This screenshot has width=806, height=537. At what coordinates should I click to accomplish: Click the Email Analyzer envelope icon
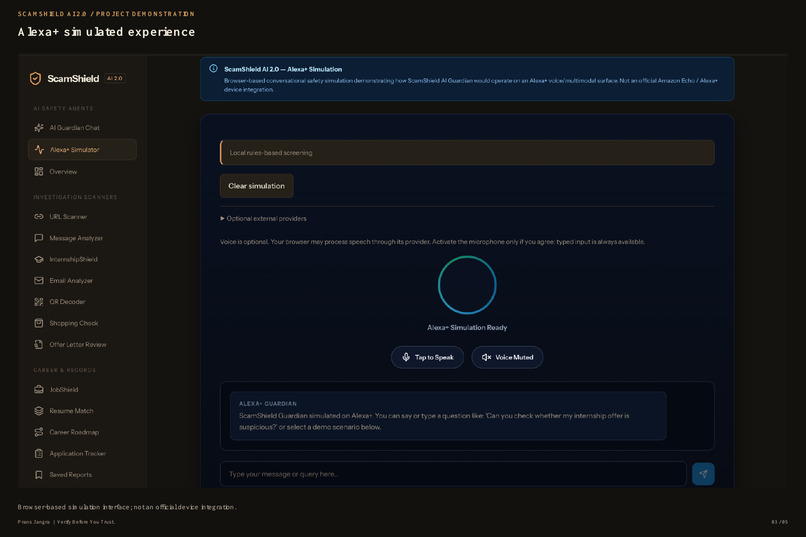(39, 281)
